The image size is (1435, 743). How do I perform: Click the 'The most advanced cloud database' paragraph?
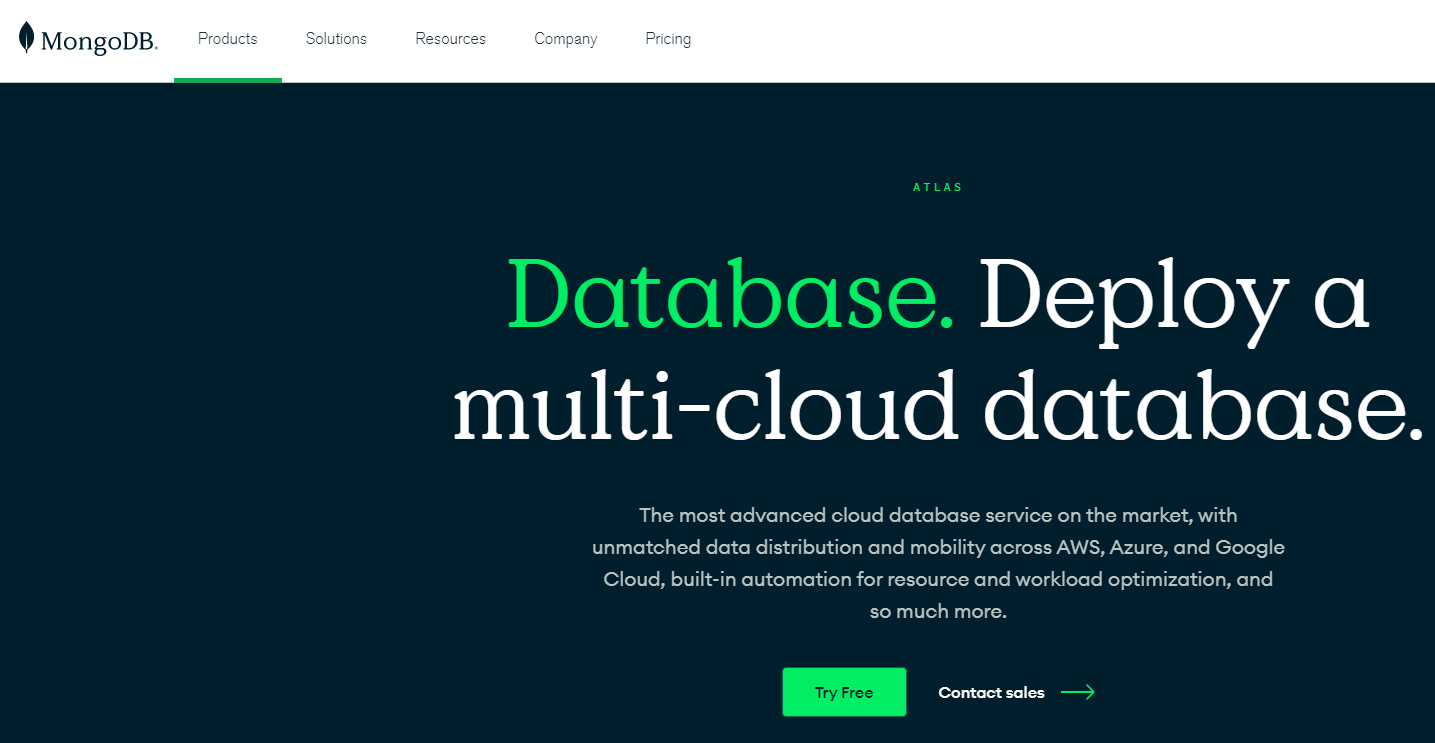point(938,564)
